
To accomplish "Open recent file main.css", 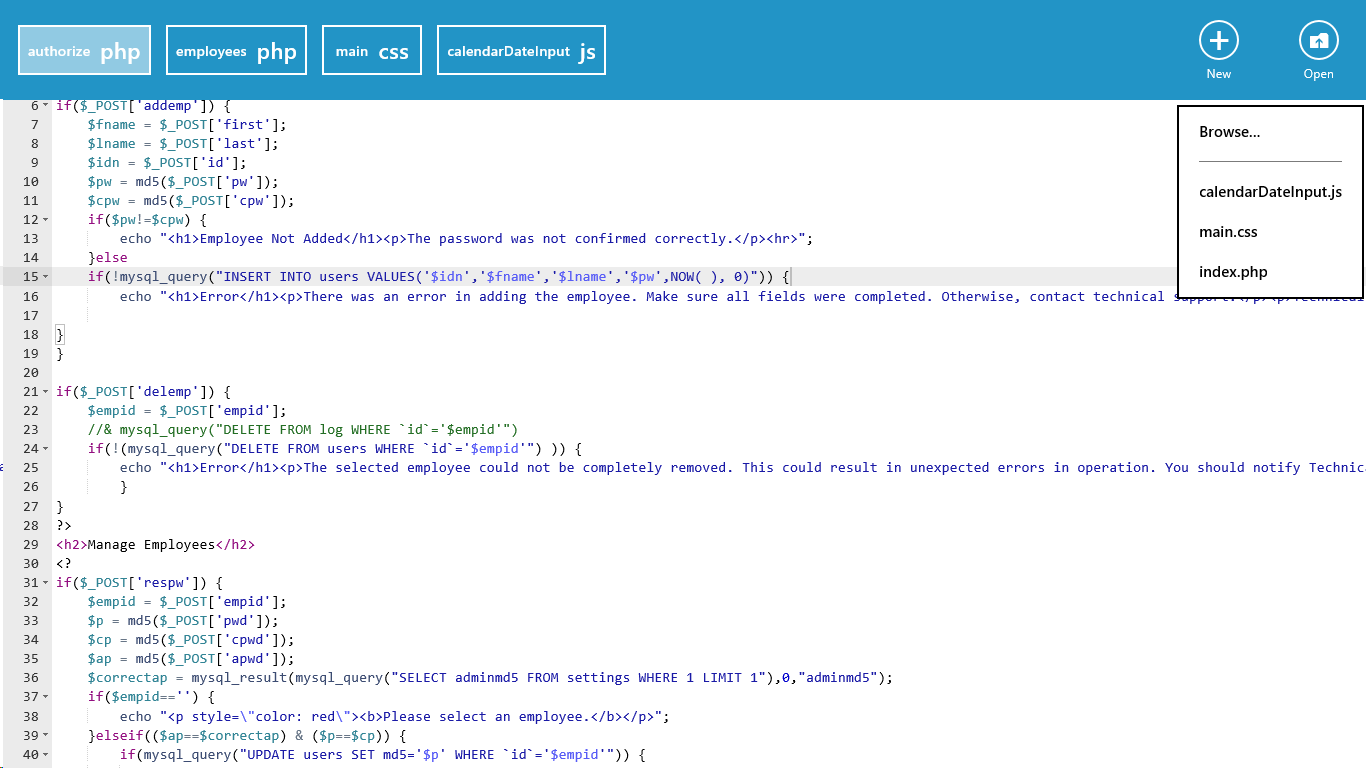I will [1228, 232].
